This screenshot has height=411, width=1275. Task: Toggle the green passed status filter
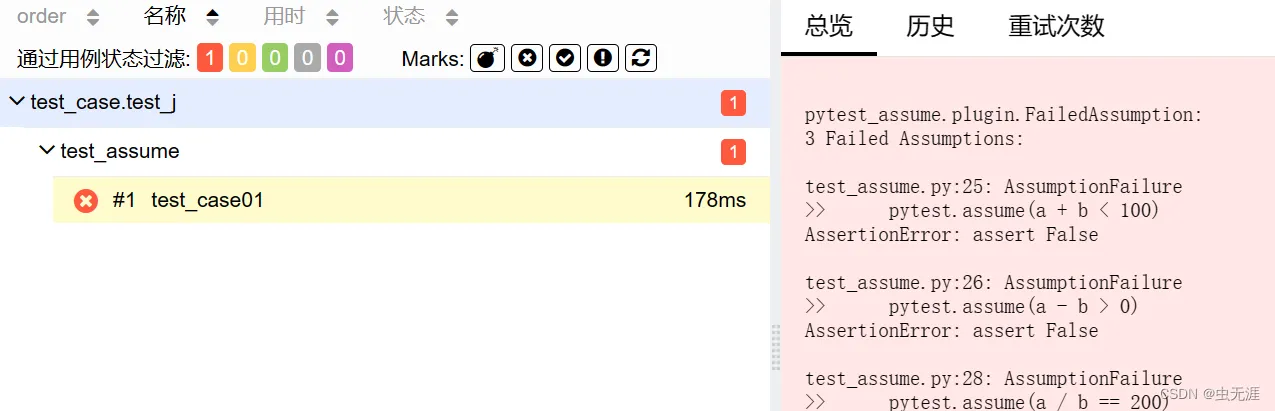coord(275,58)
